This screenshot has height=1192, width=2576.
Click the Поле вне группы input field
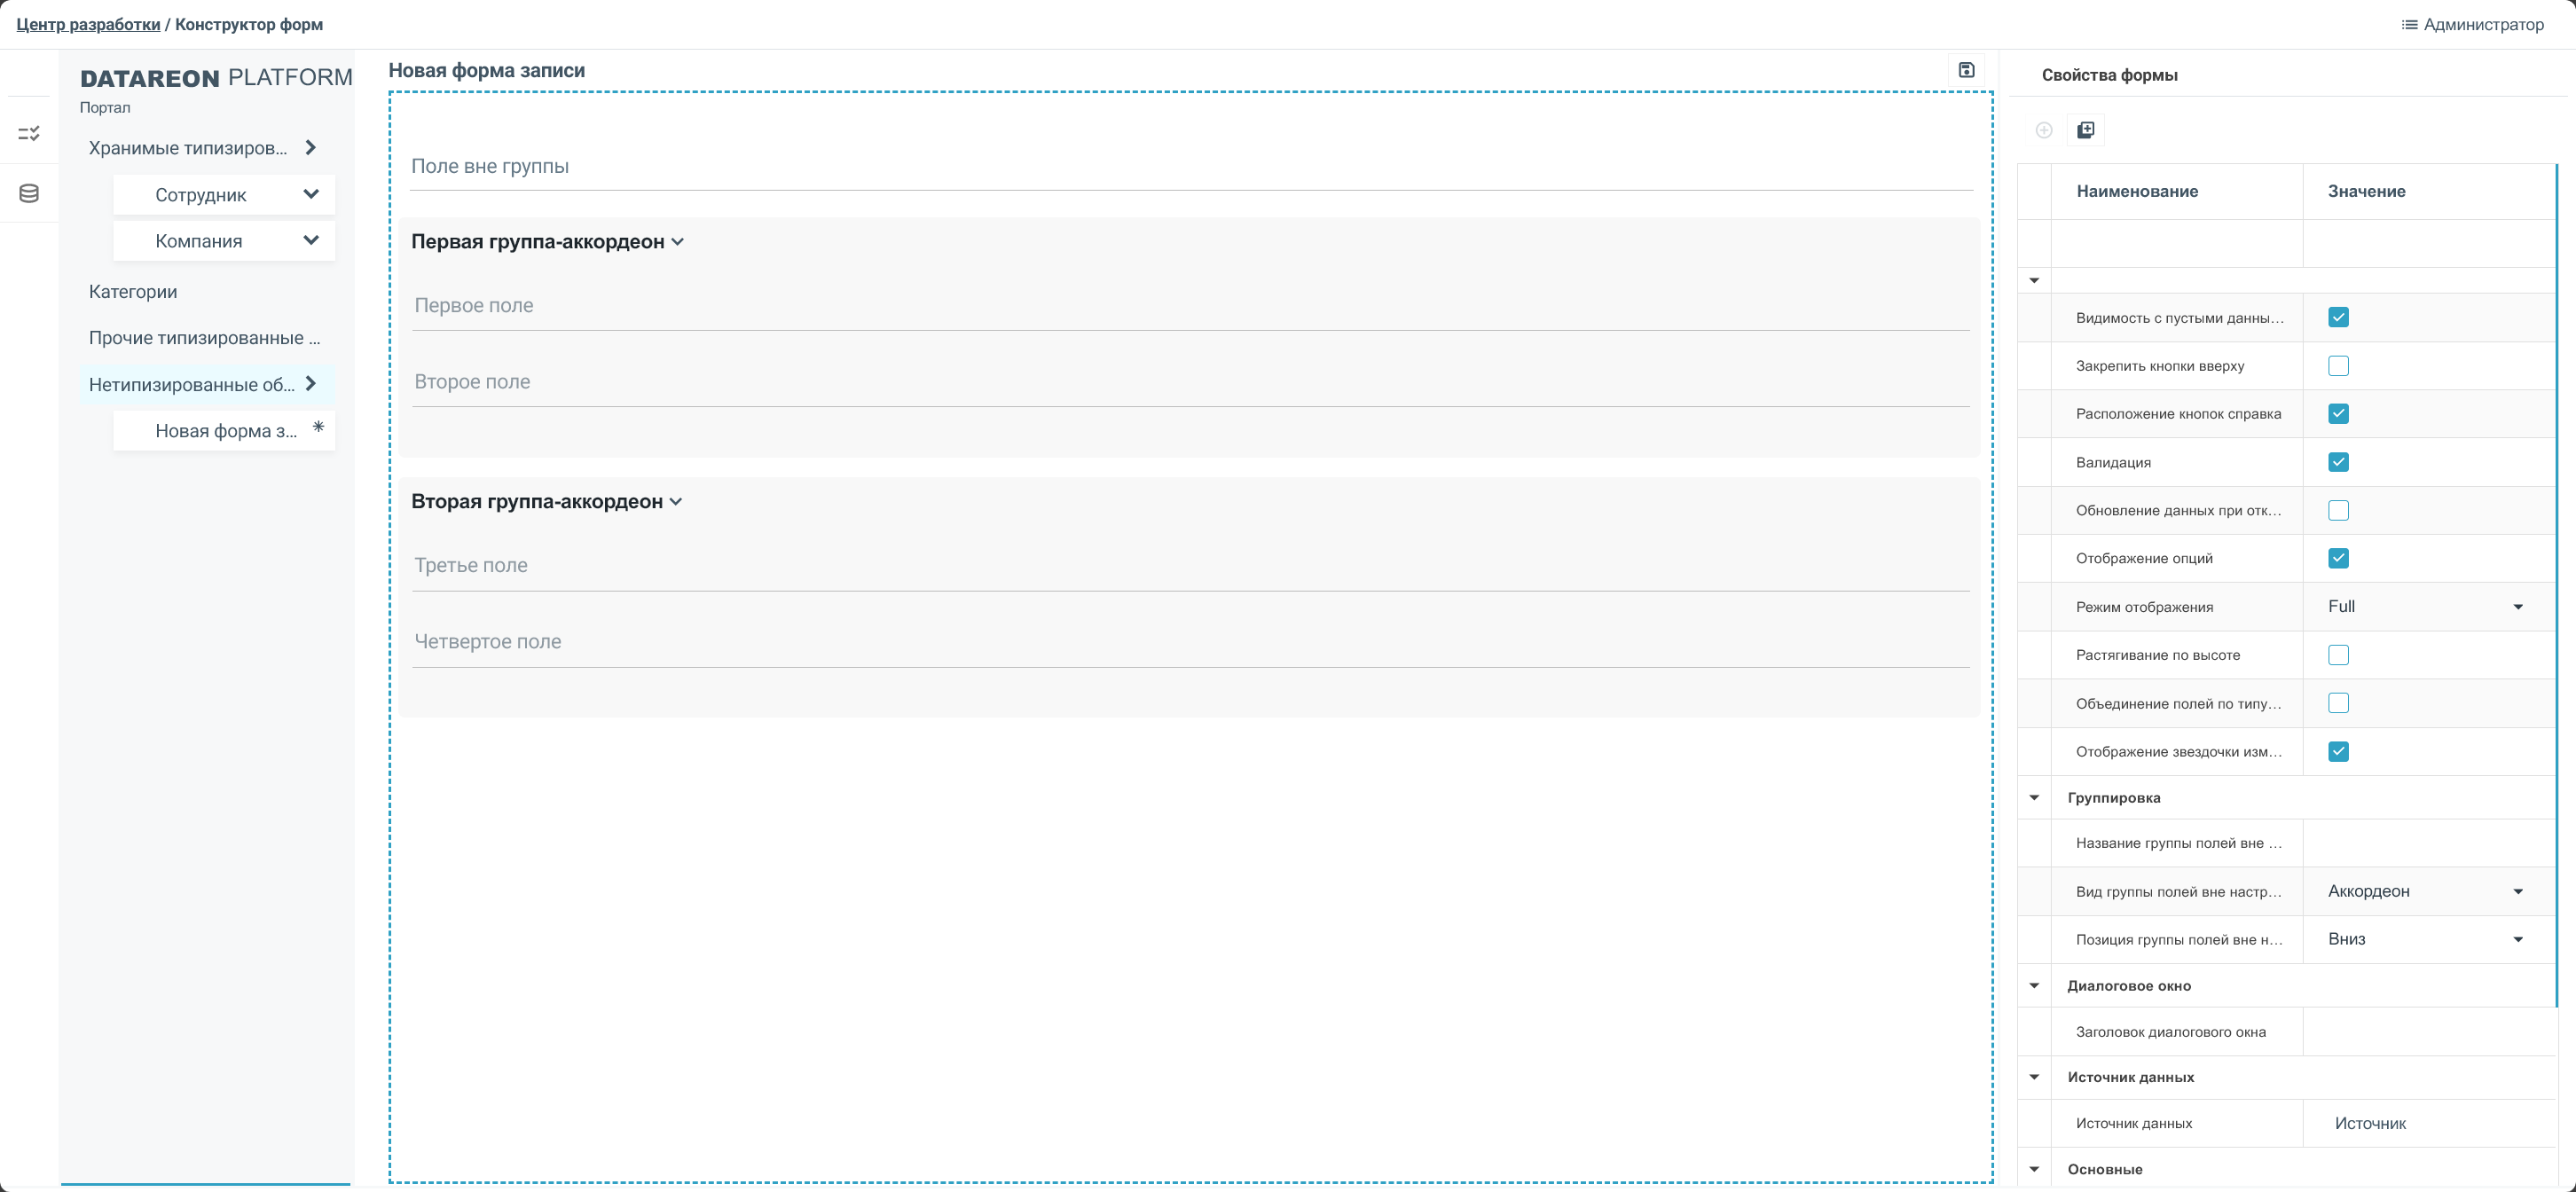tap(1190, 167)
